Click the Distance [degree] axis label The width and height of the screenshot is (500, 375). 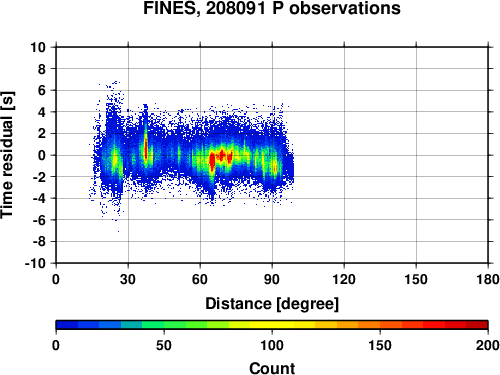[272, 304]
